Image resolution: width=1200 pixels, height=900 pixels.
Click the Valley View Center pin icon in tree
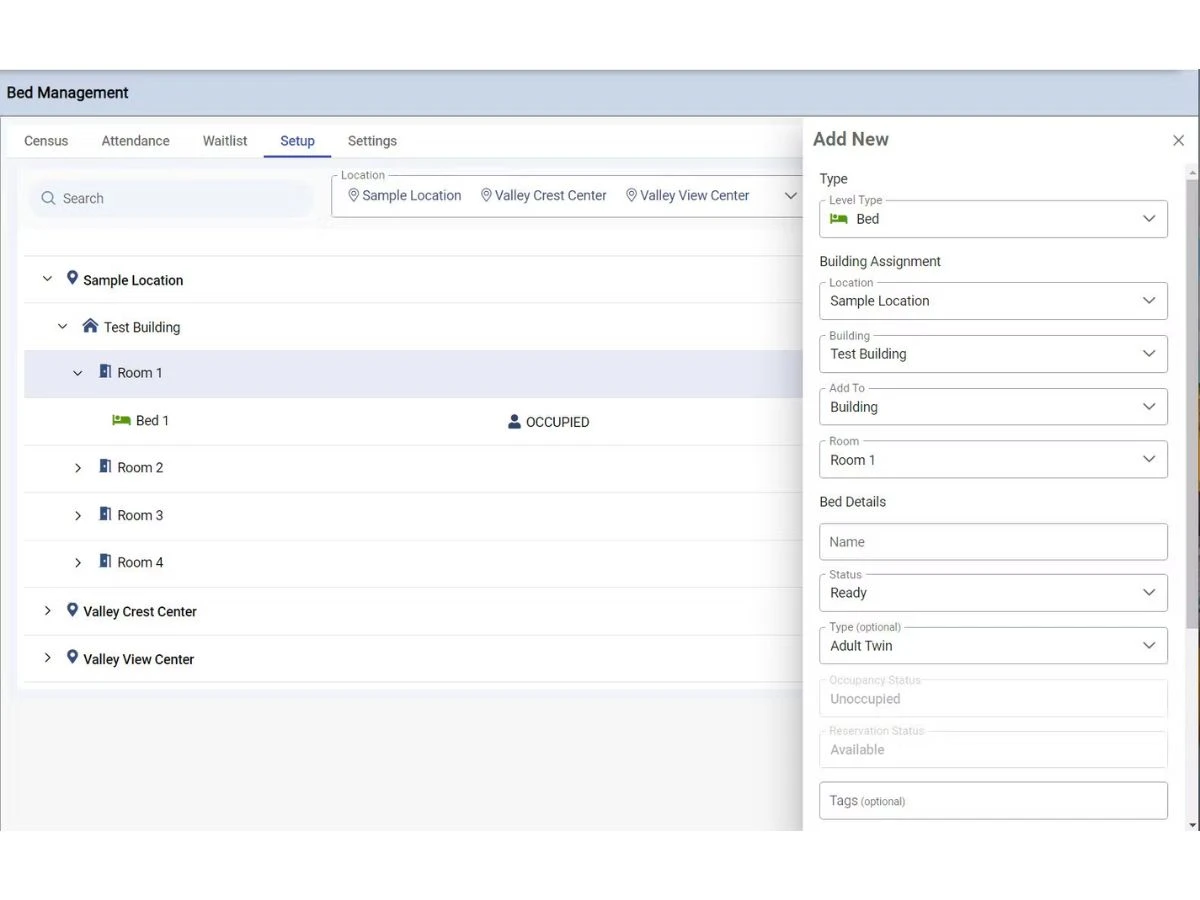click(72, 657)
